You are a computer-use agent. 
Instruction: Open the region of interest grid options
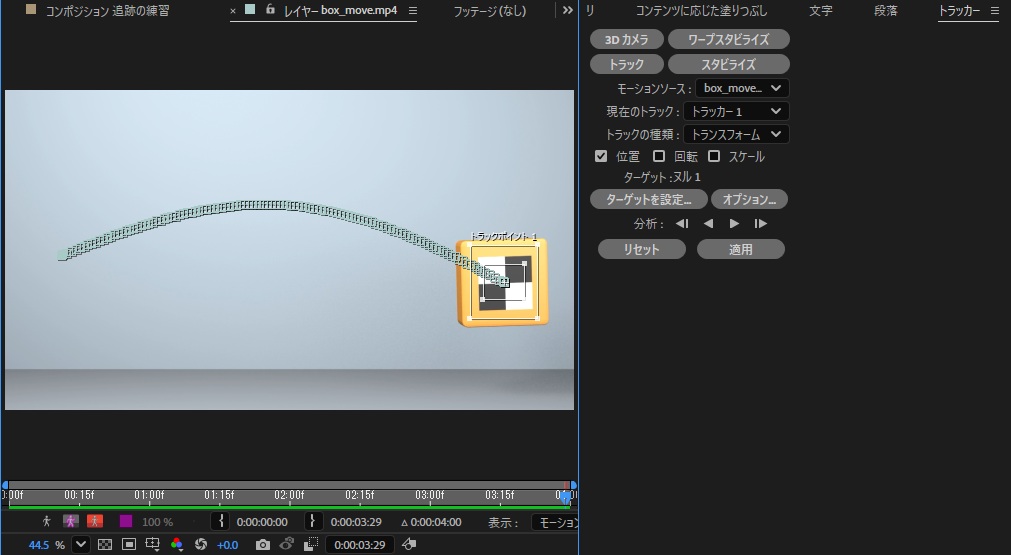point(153,545)
